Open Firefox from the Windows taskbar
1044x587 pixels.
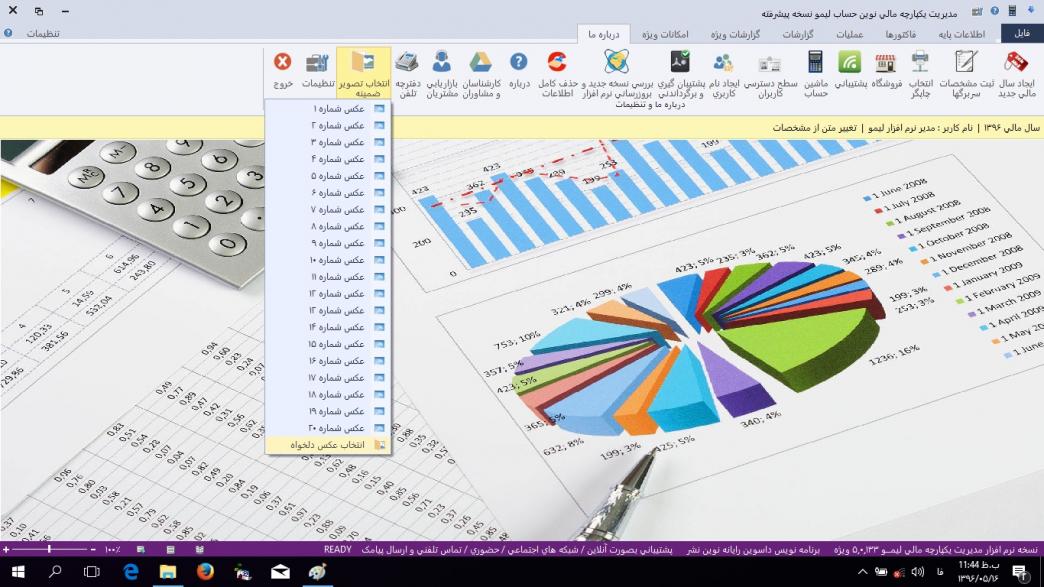205,572
